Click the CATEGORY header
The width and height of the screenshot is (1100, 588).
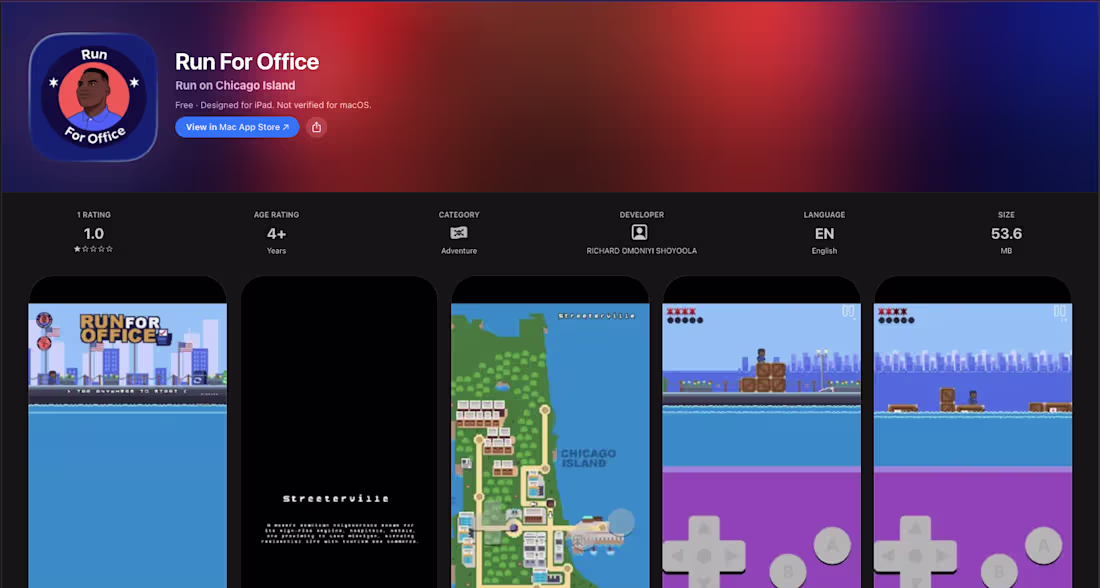coord(459,215)
